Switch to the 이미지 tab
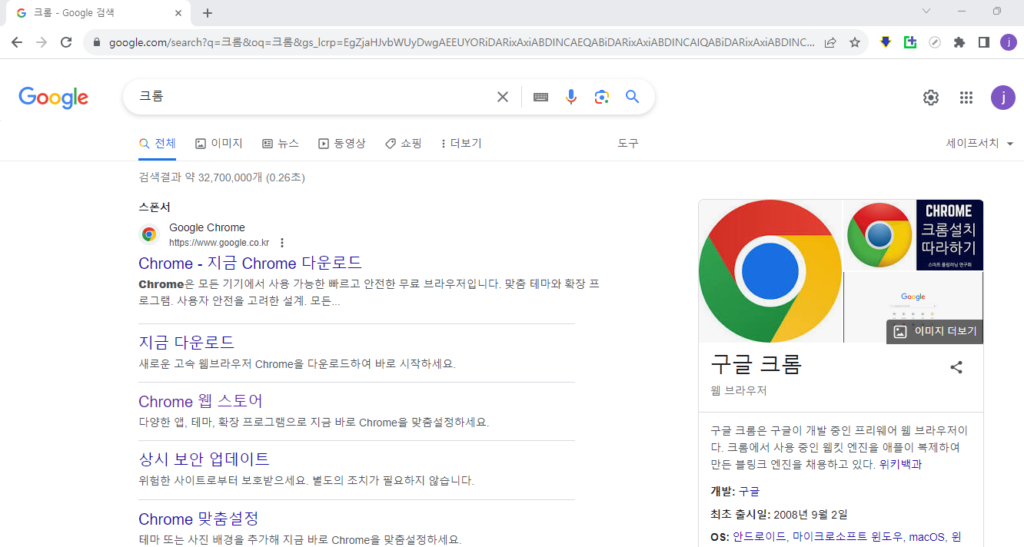Viewport: 1024px width, 547px height. (x=219, y=144)
